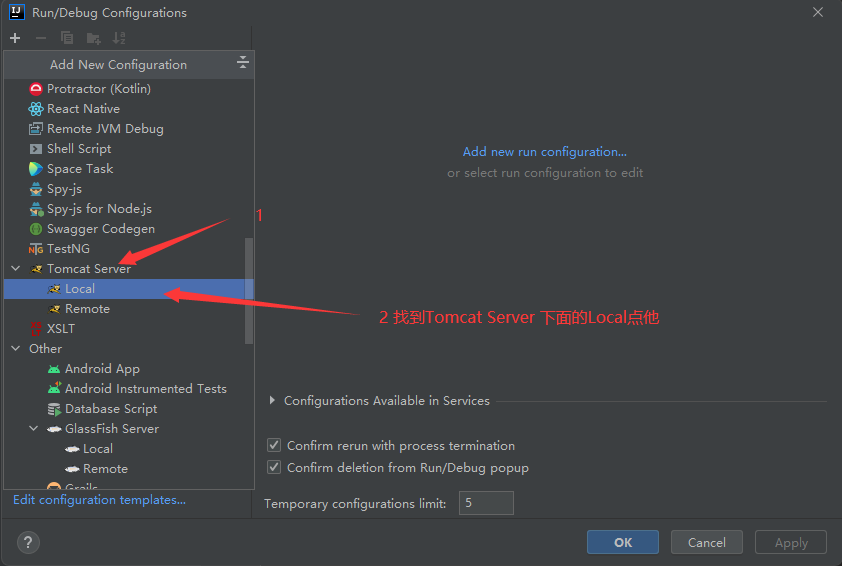The width and height of the screenshot is (842, 566).
Task: Select Local under GlassFish Server
Action: (129, 449)
